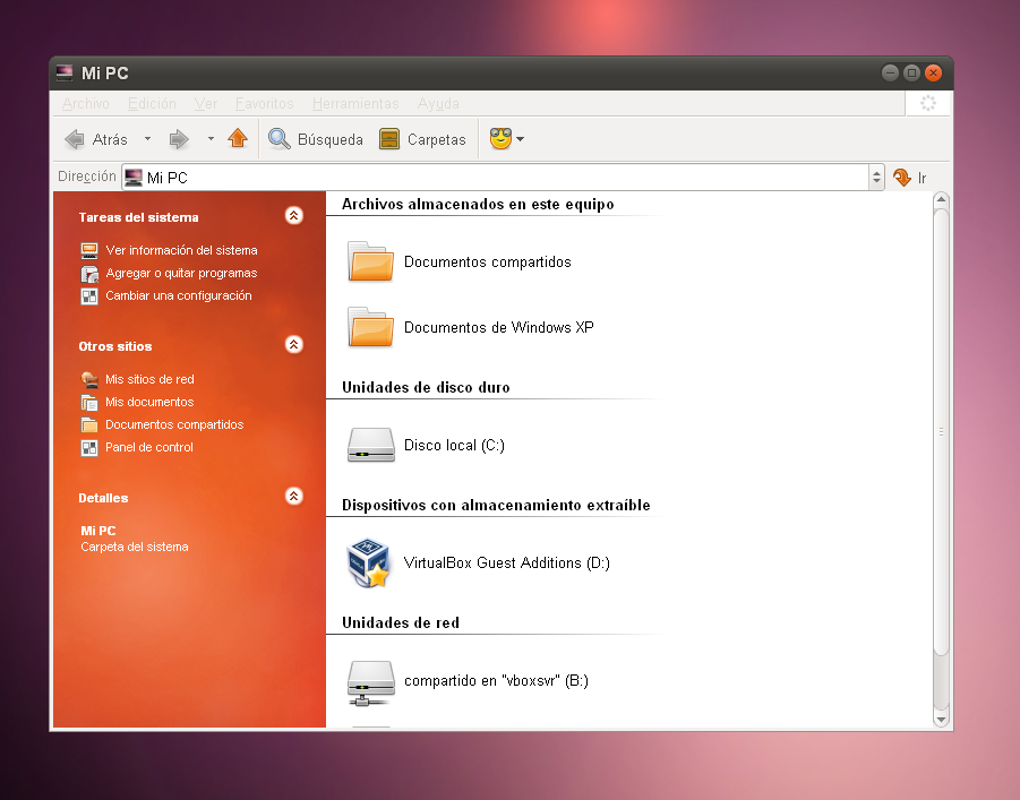Open Panel de control sidebar link
The image size is (1020, 800).
149,447
